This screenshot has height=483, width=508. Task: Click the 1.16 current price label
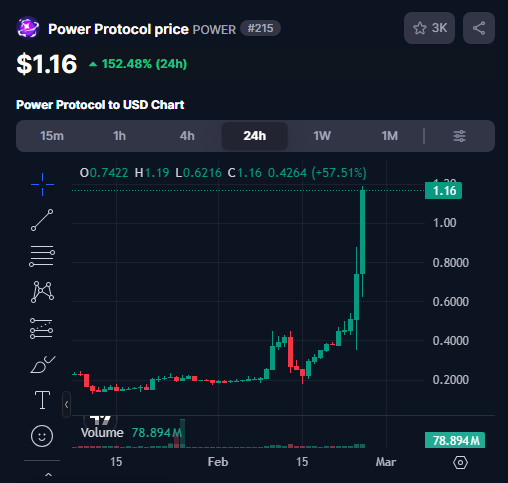pos(443,191)
